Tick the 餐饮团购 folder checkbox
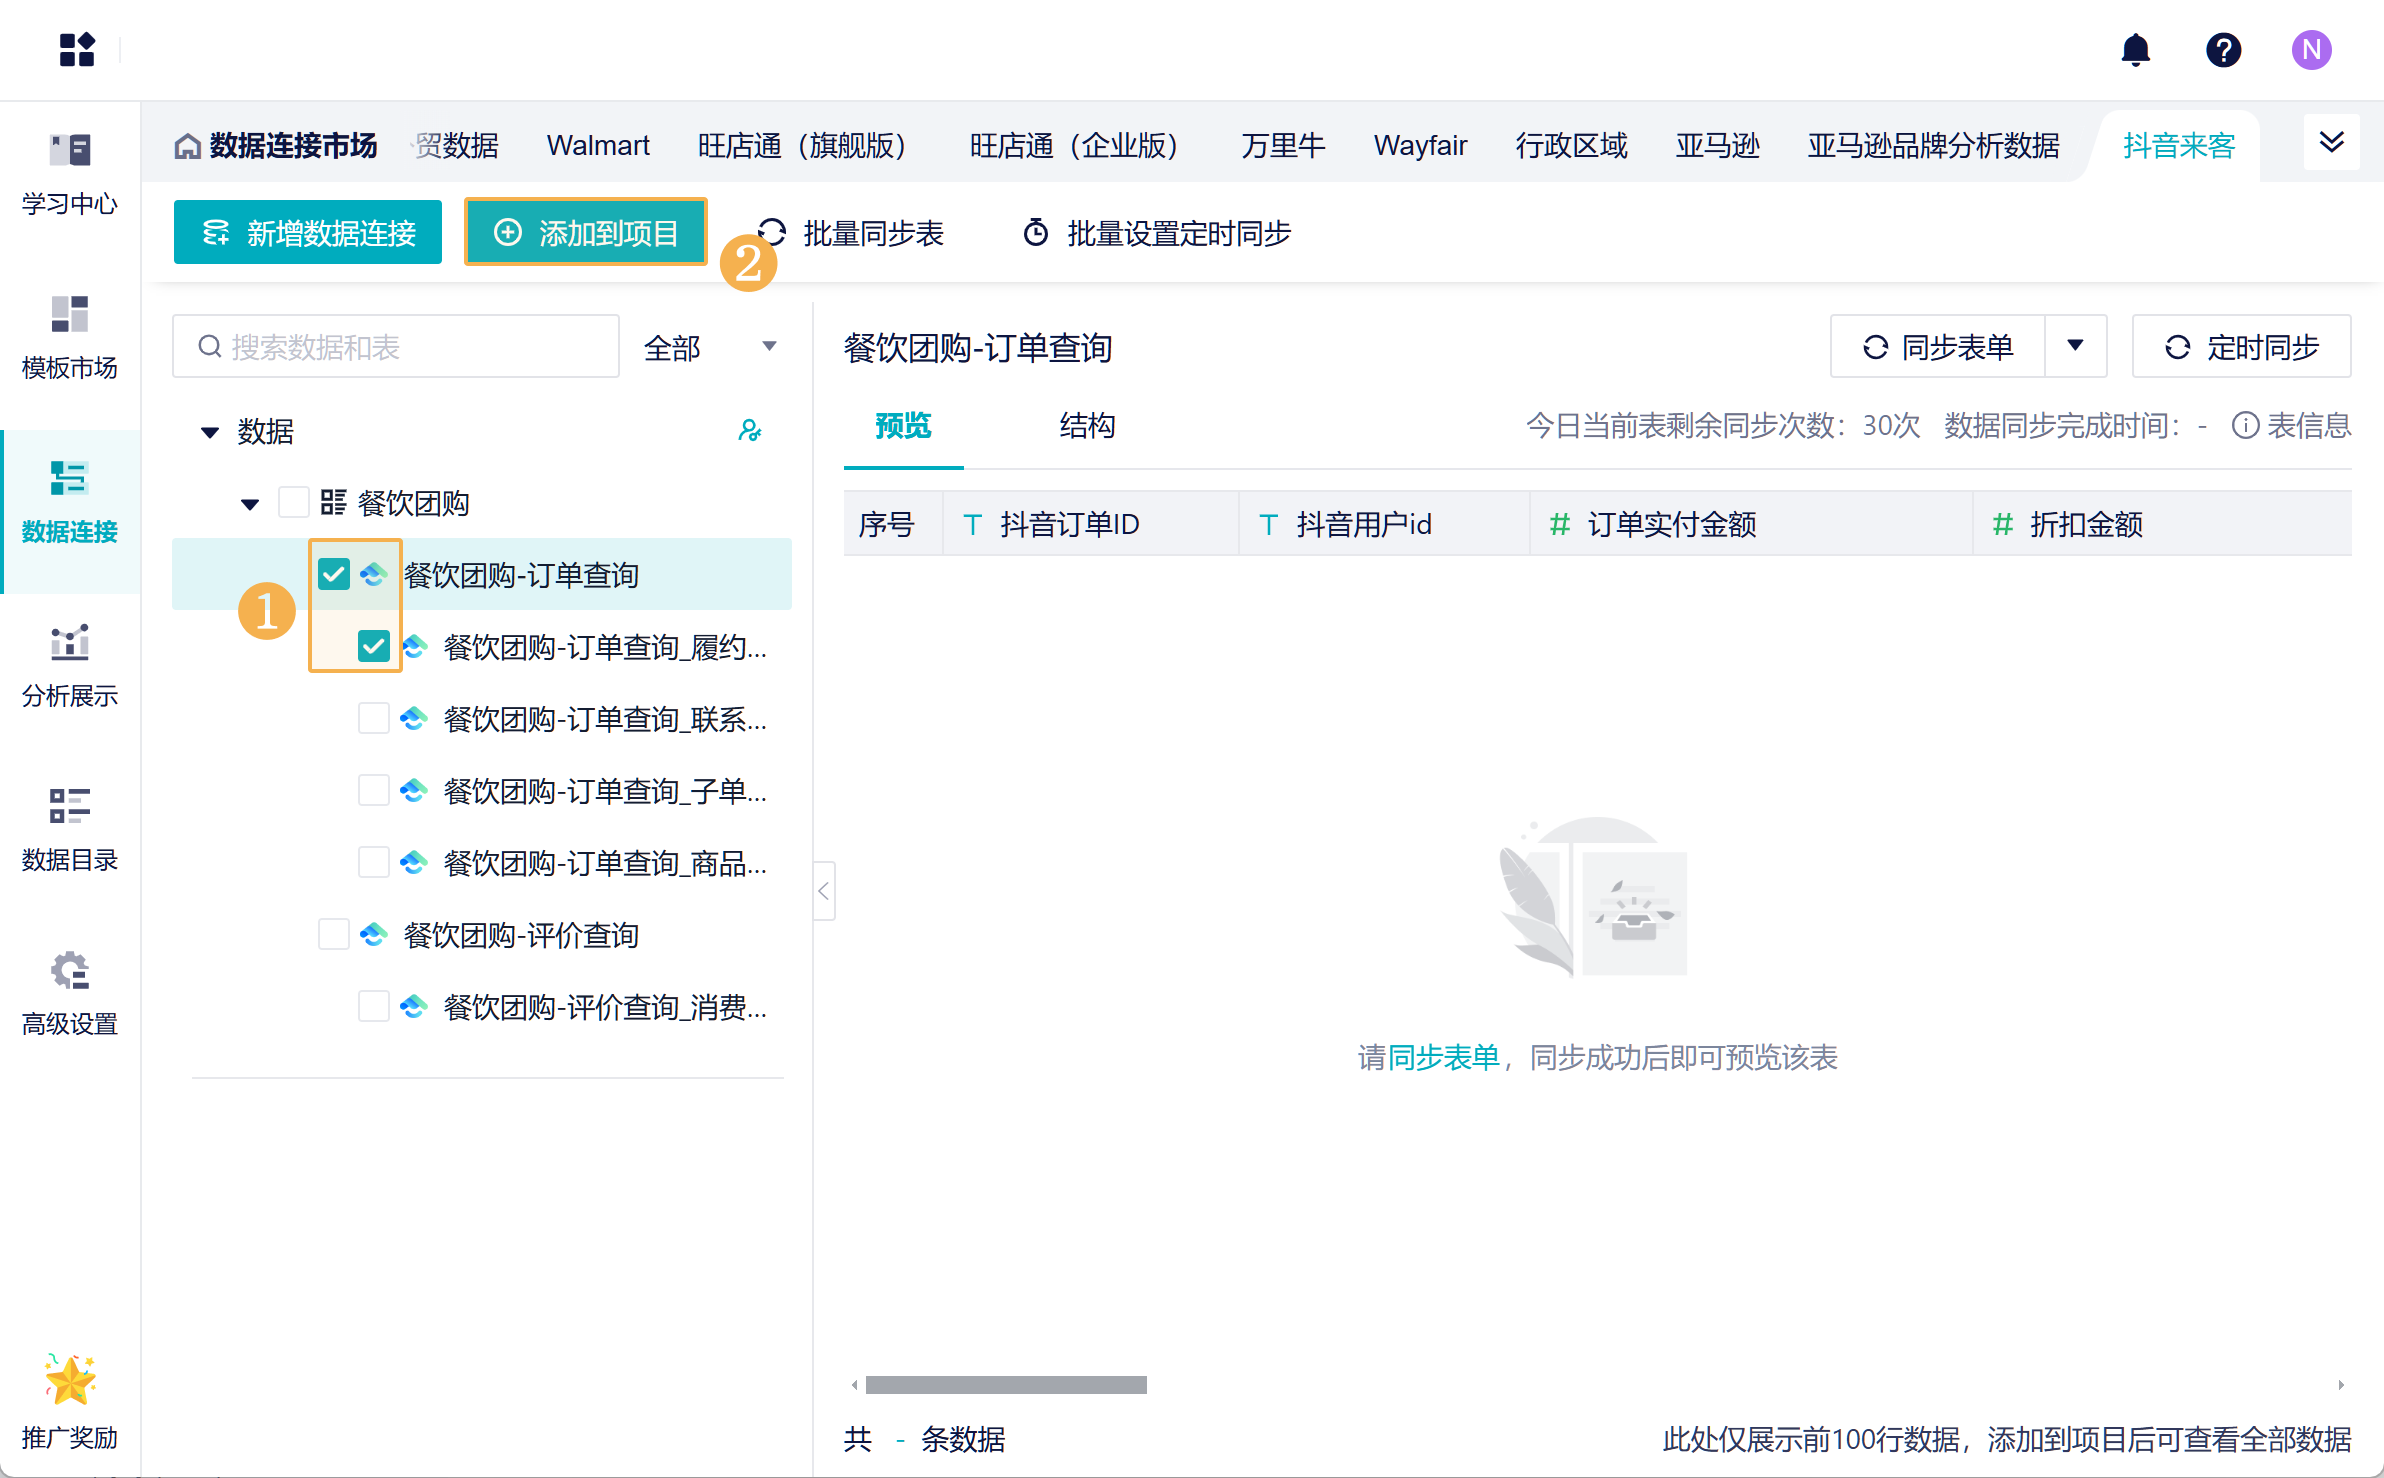Screen dimensions: 2384x1478 pyautogui.click(x=293, y=502)
